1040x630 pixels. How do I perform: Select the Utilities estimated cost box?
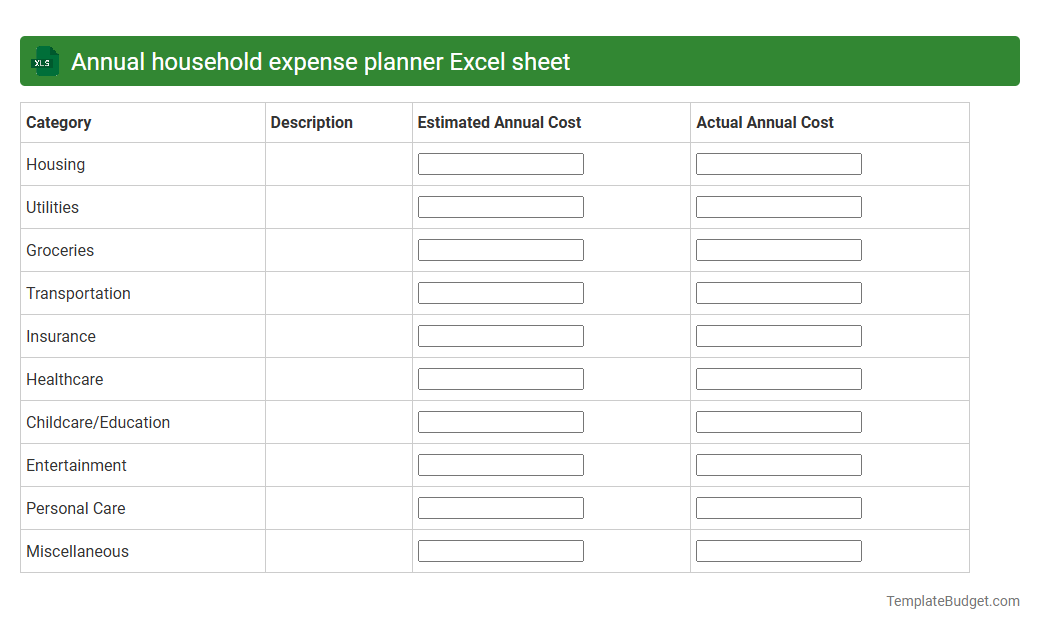coord(500,206)
